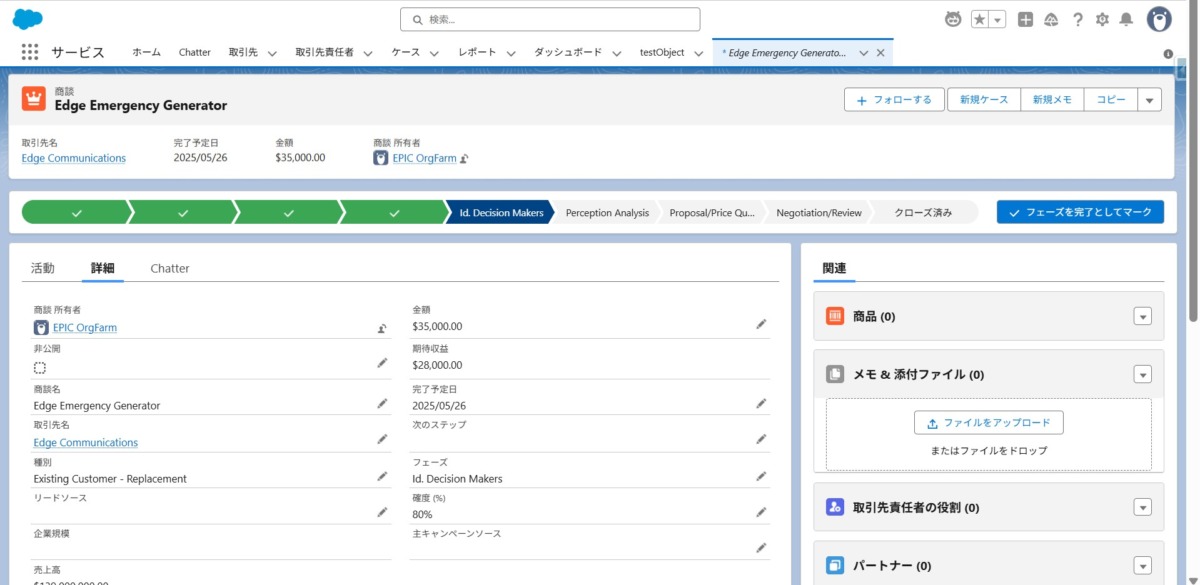This screenshot has width=1200, height=585.
Task: Select the クローズ済み path stage
Action: tap(923, 212)
